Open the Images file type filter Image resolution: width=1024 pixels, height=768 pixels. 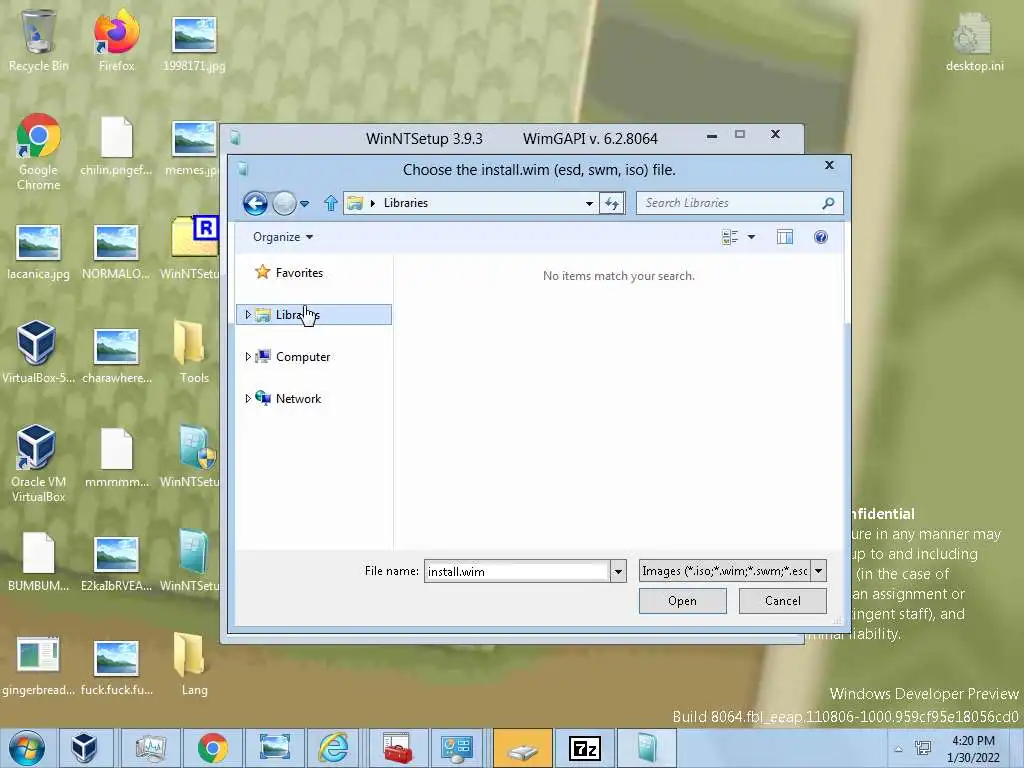point(733,571)
